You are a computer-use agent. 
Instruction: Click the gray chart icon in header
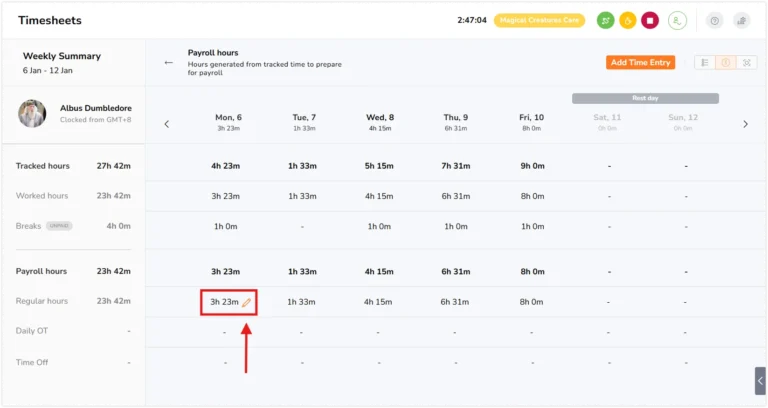742,21
